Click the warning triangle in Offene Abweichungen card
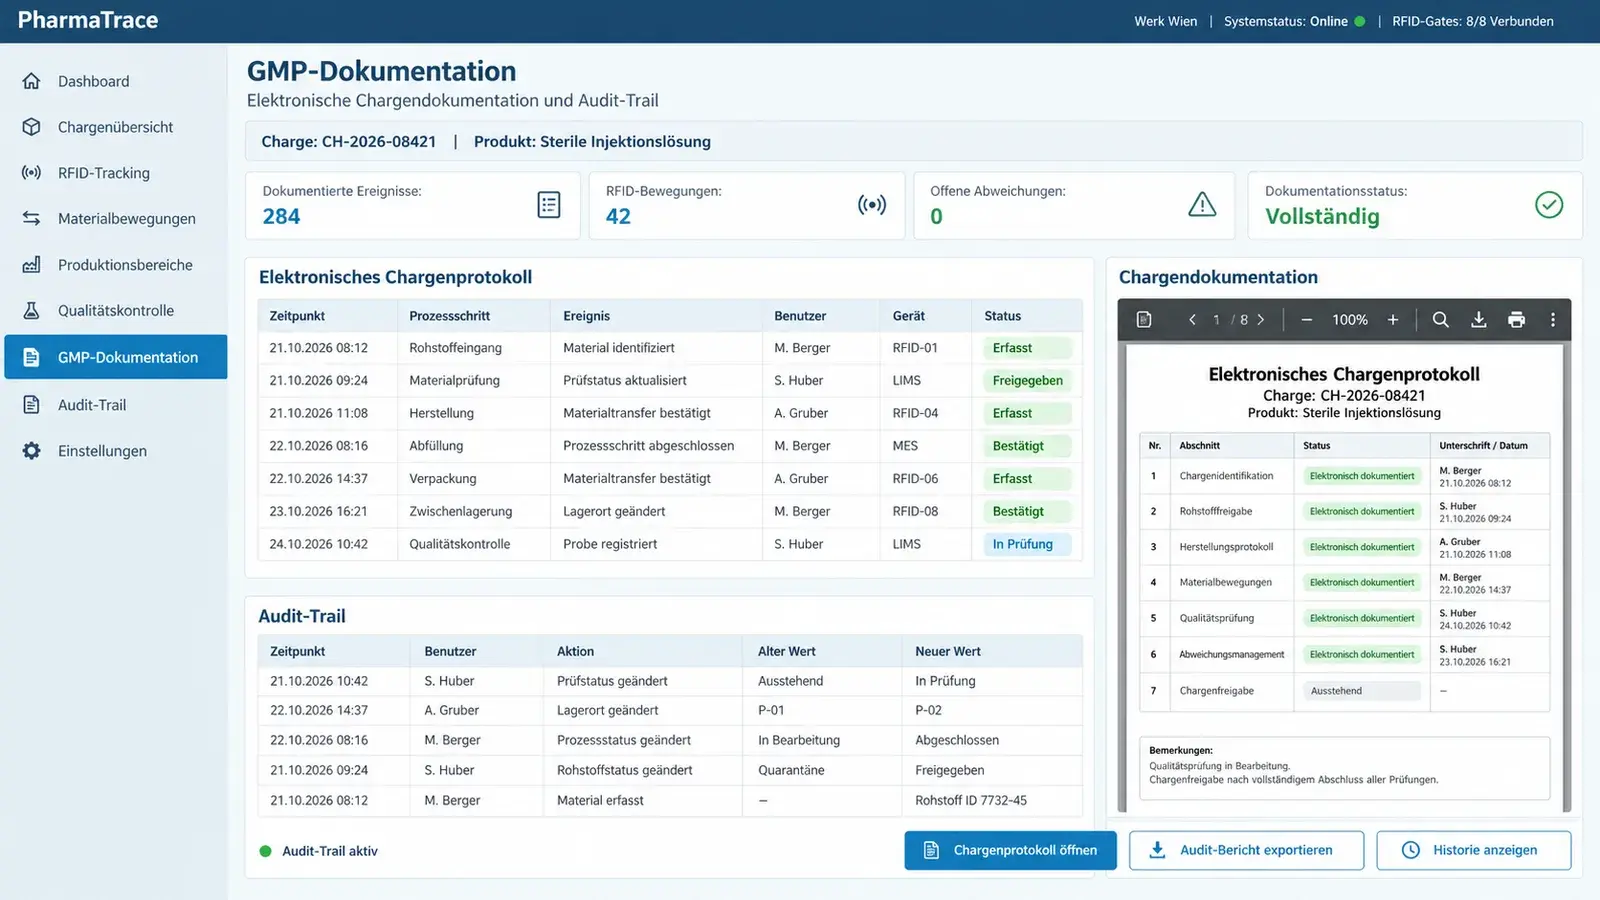 1202,205
